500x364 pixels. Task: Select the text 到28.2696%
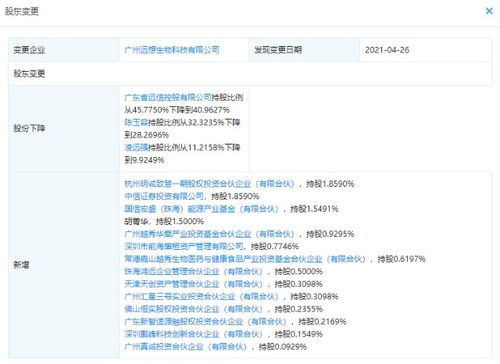[147, 135]
